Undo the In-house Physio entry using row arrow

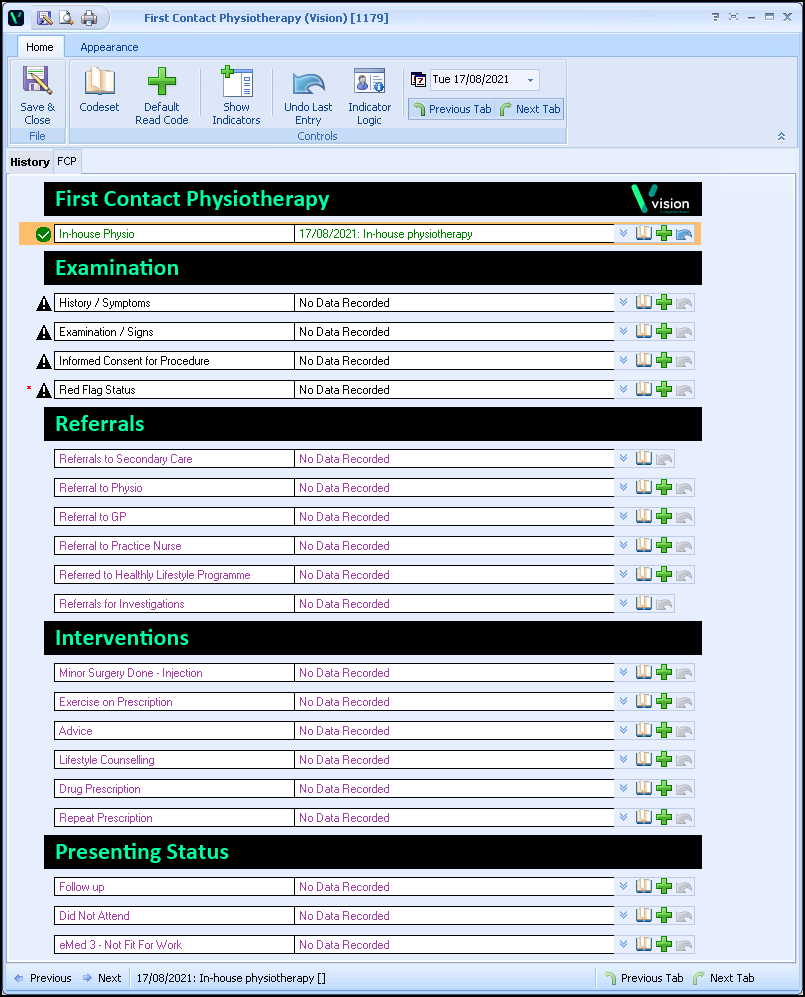click(x=684, y=234)
